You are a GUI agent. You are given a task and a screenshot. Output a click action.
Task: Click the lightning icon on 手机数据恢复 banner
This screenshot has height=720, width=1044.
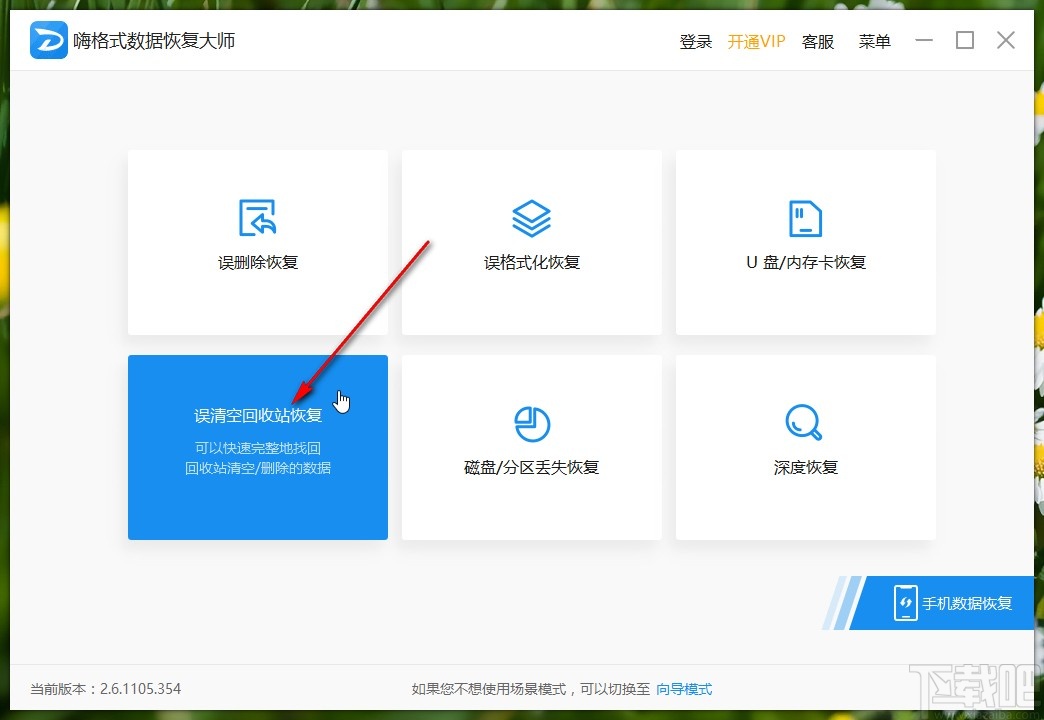906,603
